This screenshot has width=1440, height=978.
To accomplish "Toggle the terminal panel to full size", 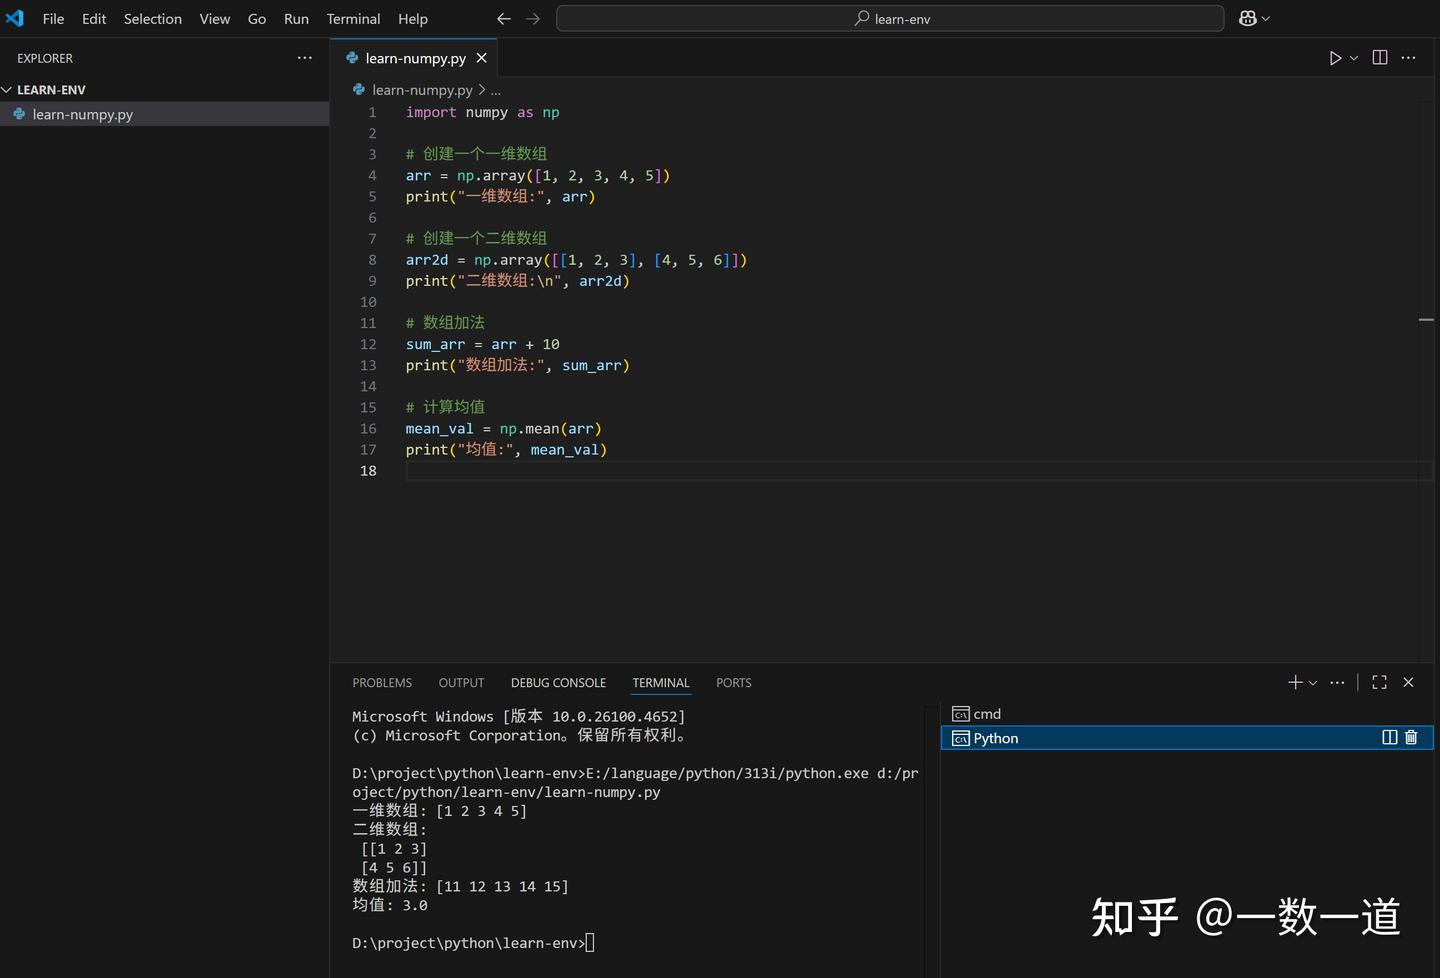I will 1379,682.
